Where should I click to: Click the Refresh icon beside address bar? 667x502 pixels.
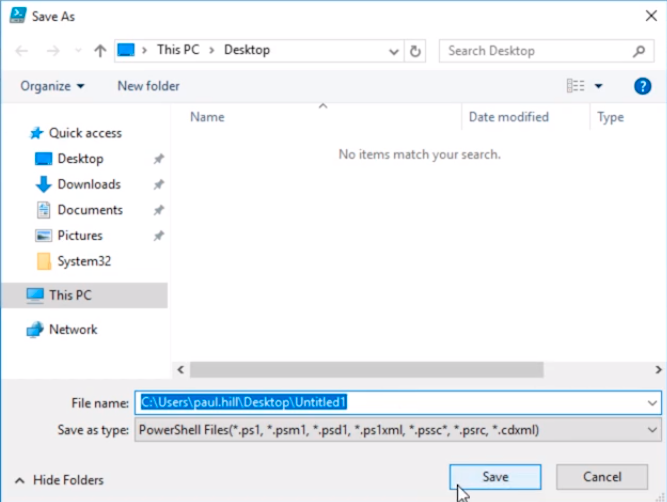(x=416, y=51)
